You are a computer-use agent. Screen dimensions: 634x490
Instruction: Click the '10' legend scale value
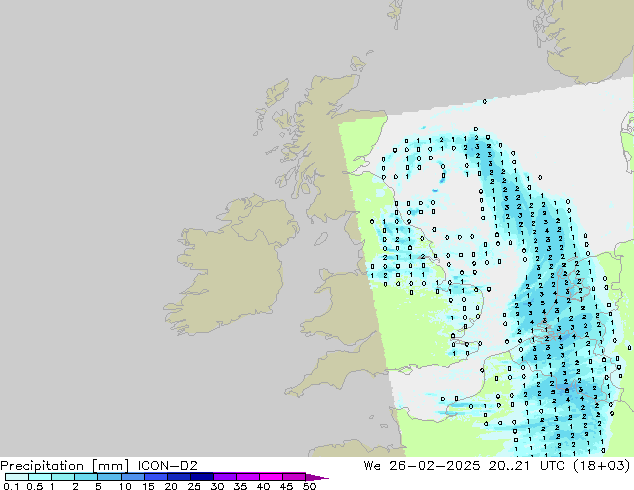(x=125, y=486)
